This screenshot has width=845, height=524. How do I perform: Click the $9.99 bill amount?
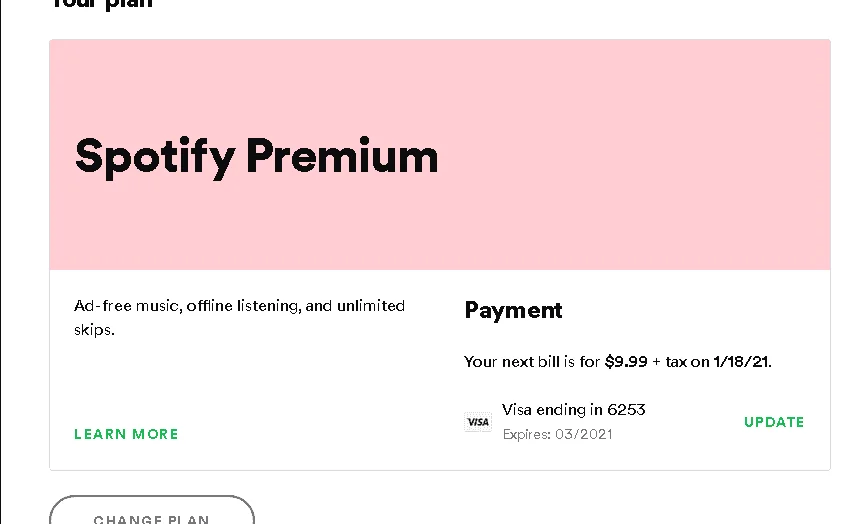[626, 361]
